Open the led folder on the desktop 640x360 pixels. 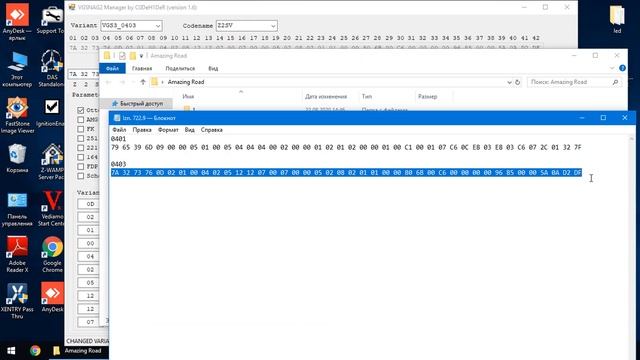[x=617, y=20]
